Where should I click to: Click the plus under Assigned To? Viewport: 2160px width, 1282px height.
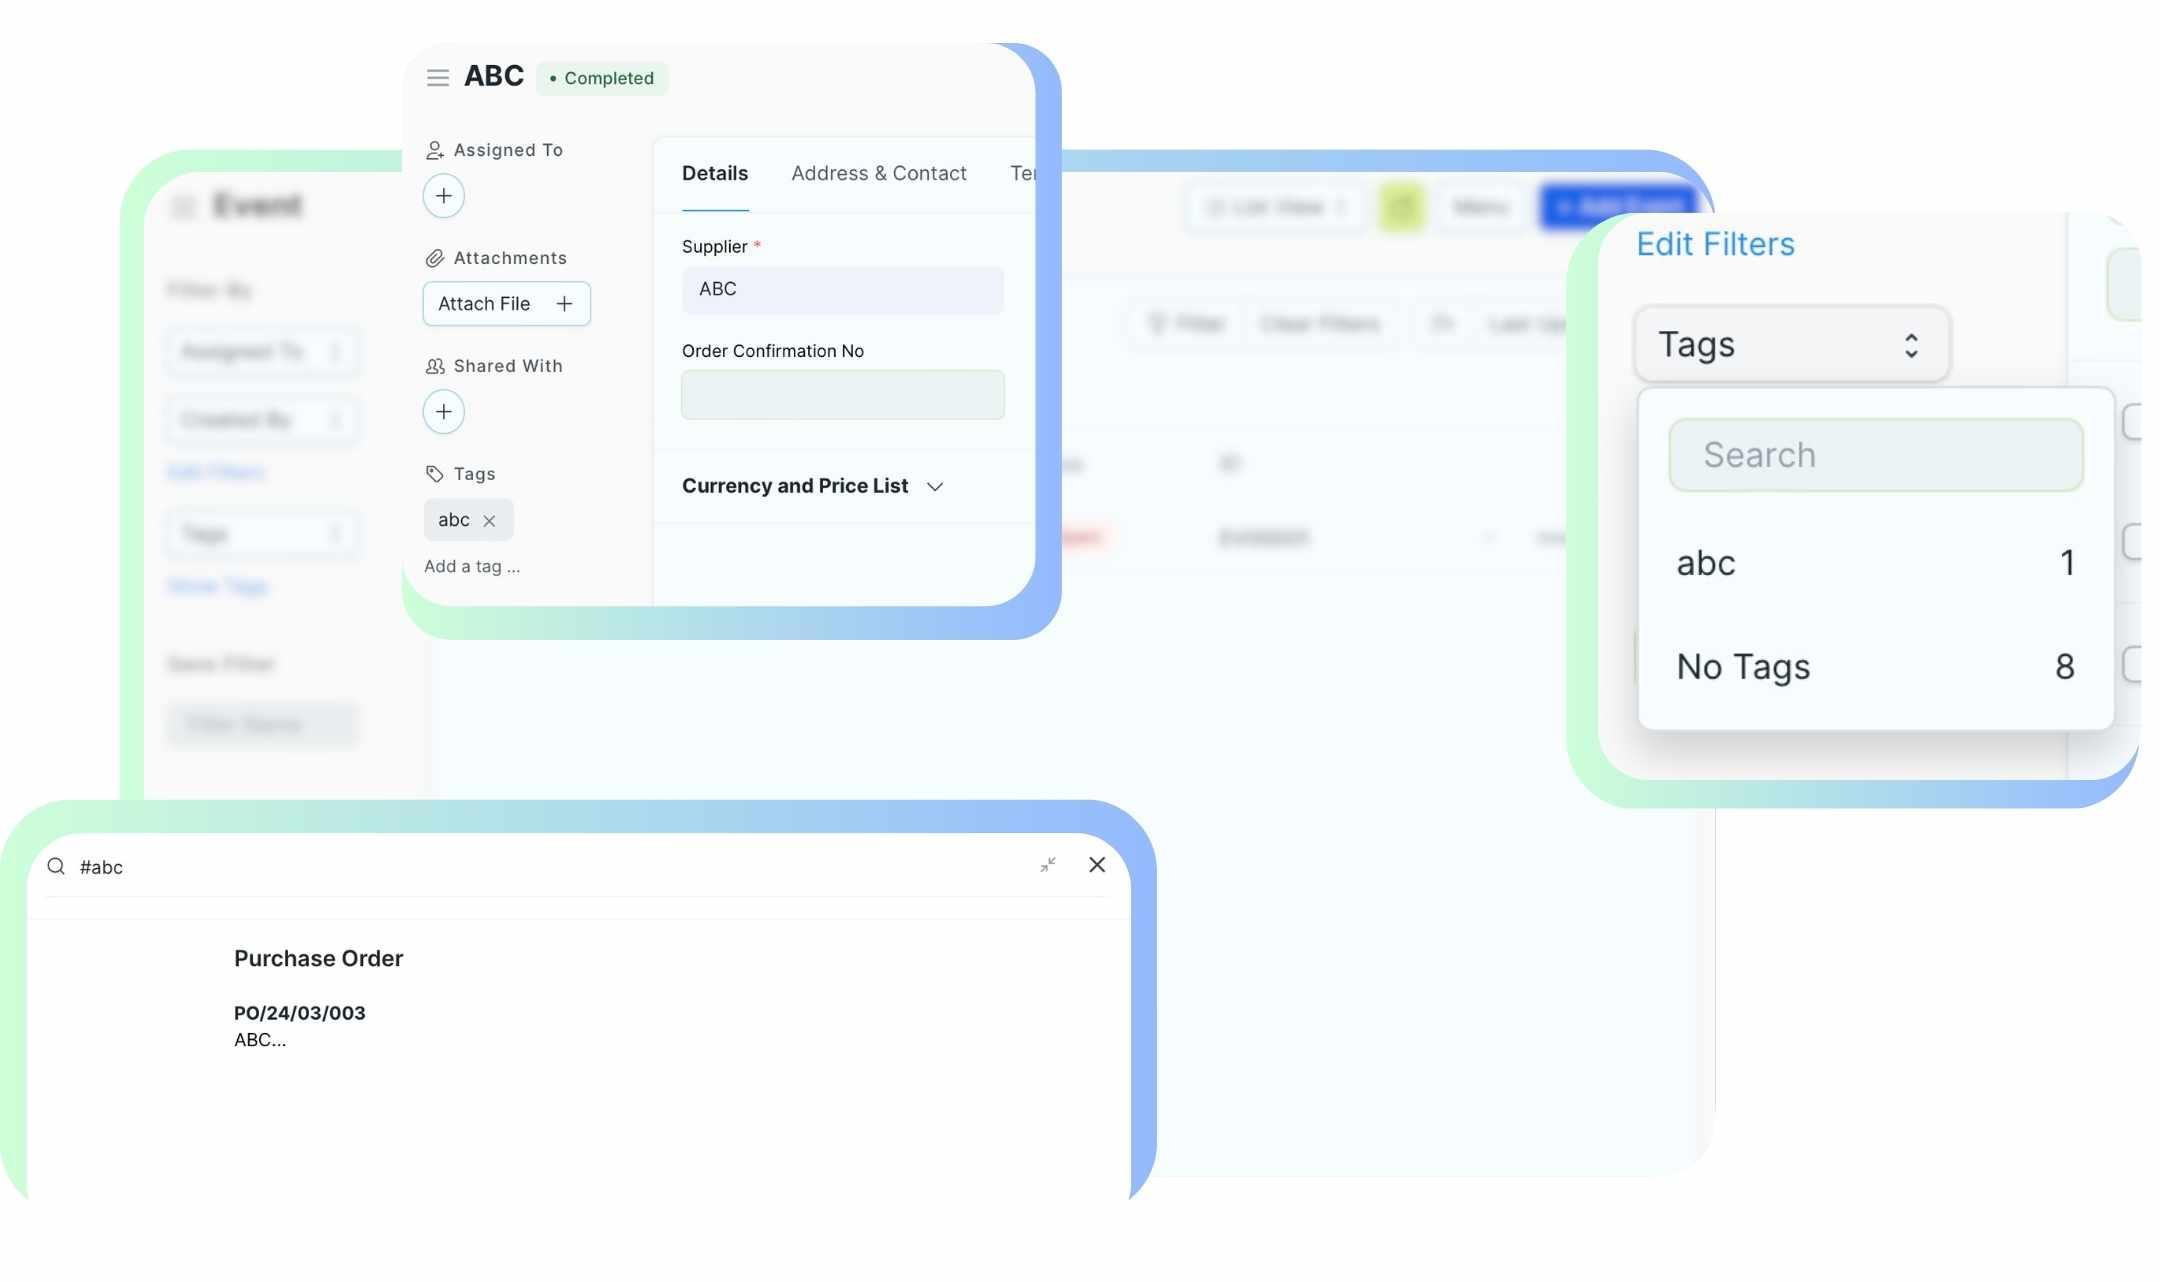[x=443, y=196]
